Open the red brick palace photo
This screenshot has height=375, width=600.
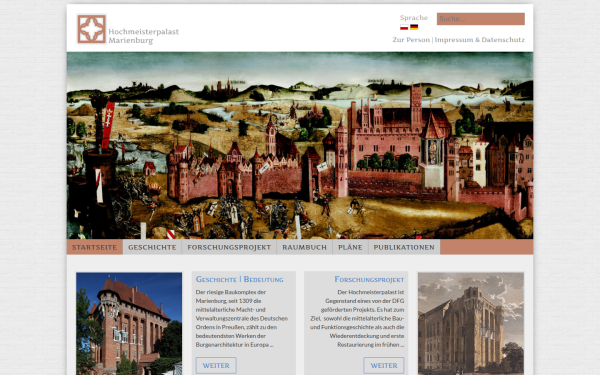[x=129, y=324]
